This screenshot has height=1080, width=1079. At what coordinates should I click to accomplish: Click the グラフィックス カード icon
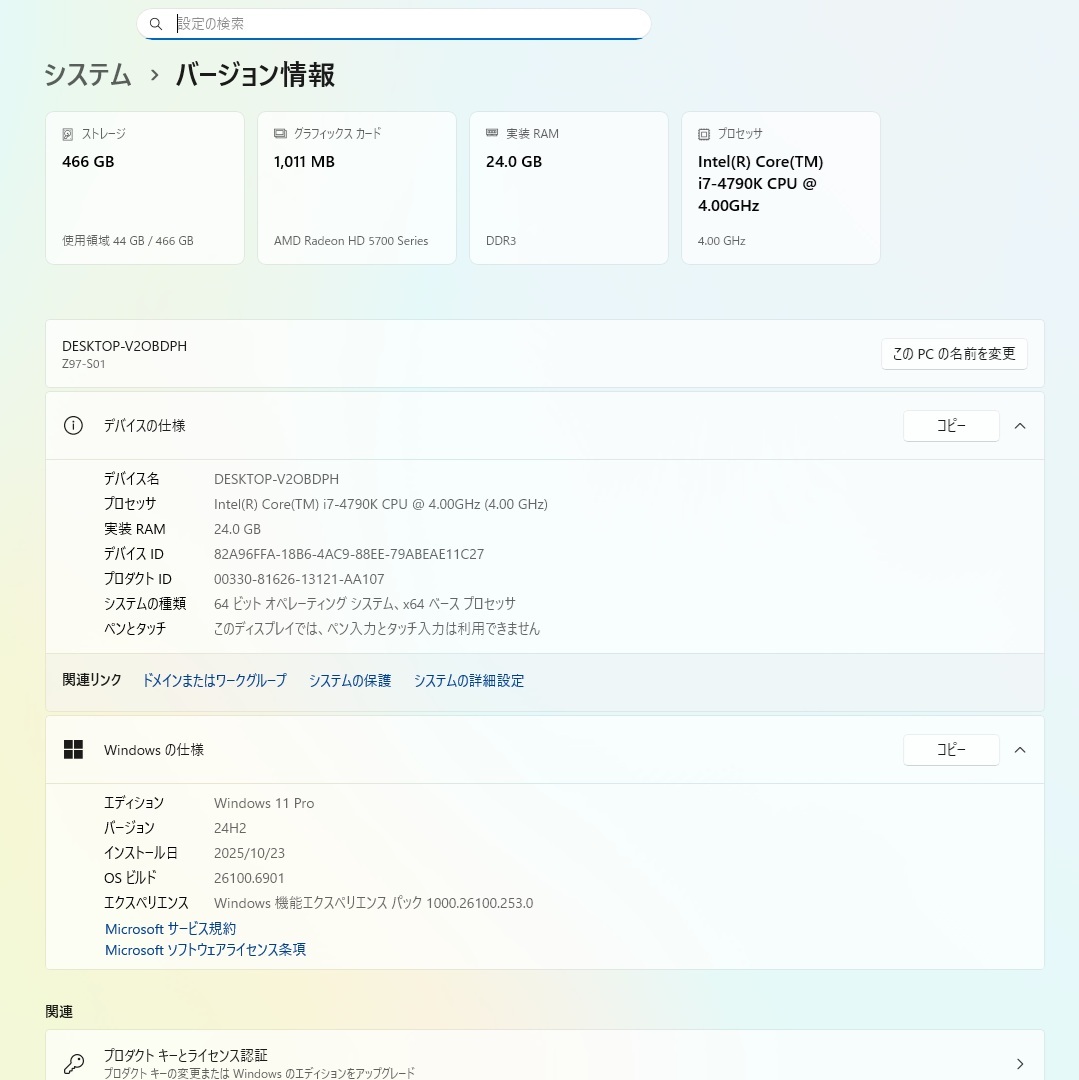click(280, 133)
